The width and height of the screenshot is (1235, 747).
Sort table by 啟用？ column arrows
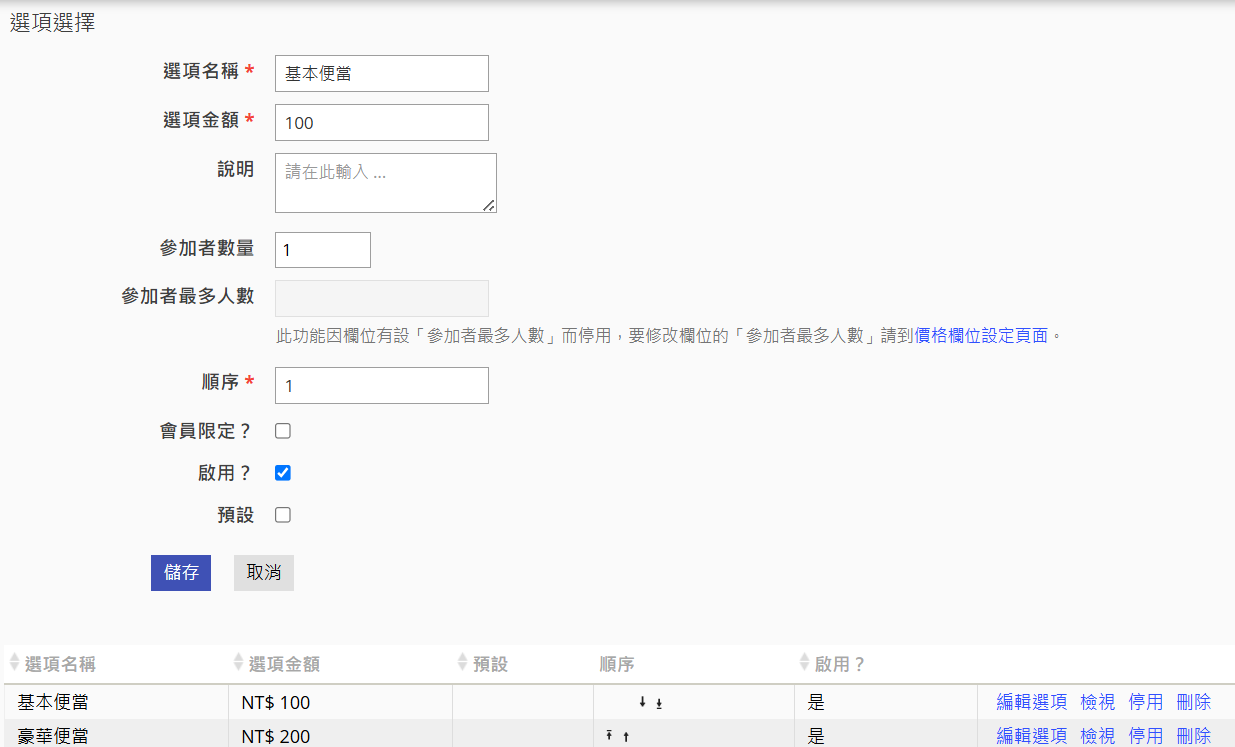[804, 663]
